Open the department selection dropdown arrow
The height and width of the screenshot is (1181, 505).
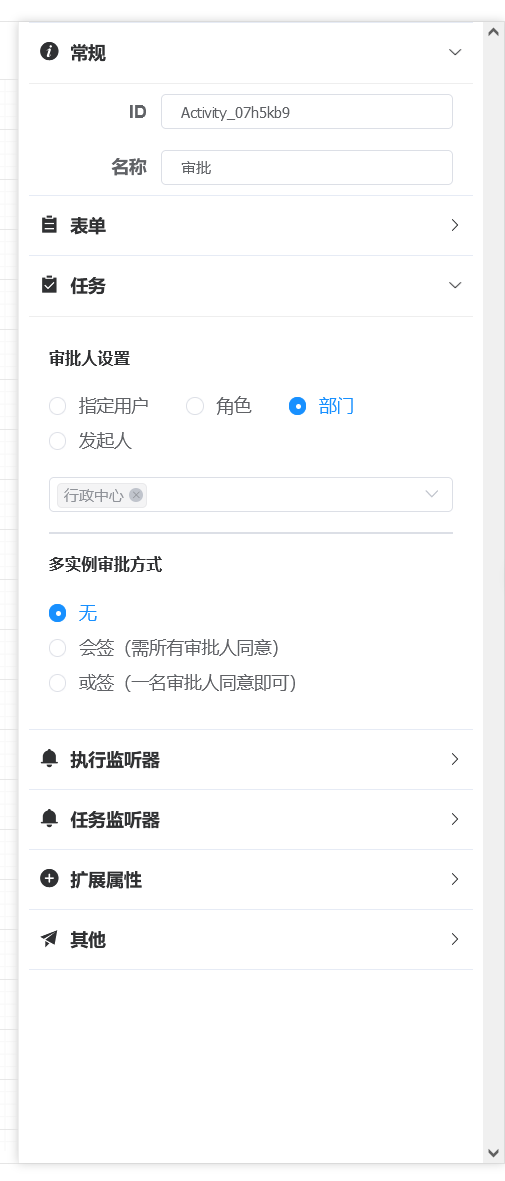click(x=432, y=494)
